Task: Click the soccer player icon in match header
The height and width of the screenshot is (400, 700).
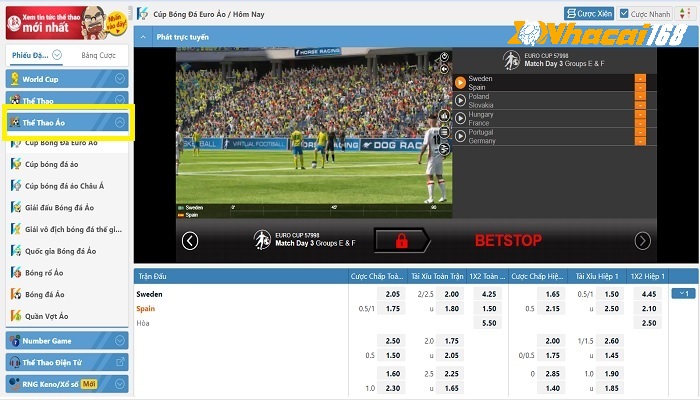Action: (511, 60)
